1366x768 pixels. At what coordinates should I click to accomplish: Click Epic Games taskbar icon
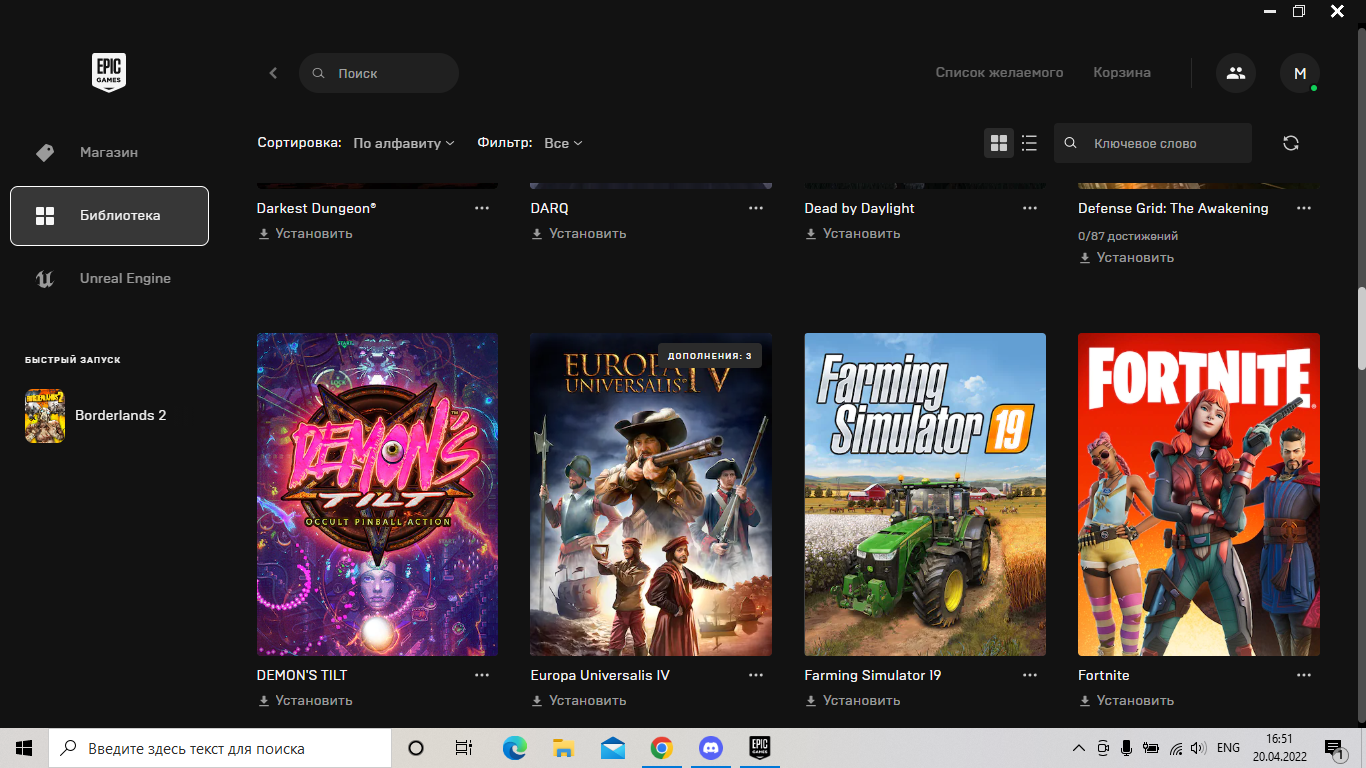pyautogui.click(x=760, y=748)
